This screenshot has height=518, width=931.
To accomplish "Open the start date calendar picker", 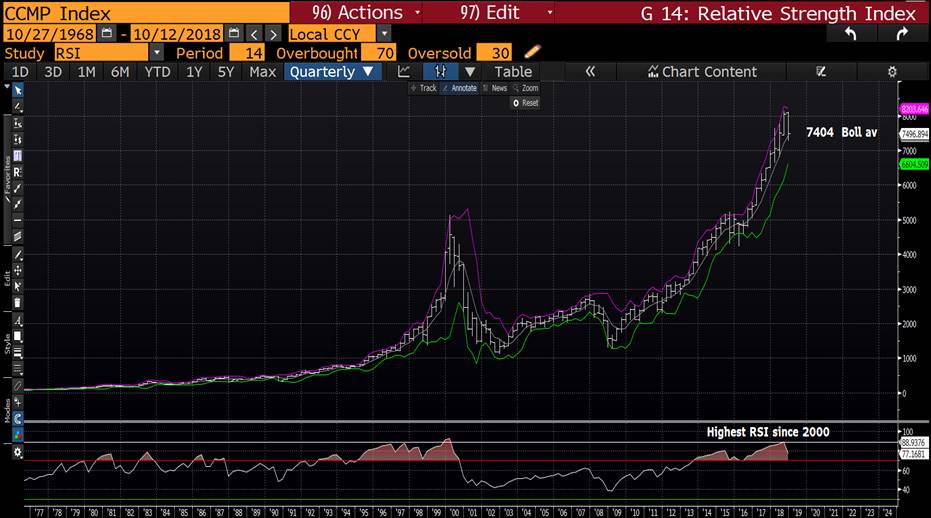I will tap(107, 33).
